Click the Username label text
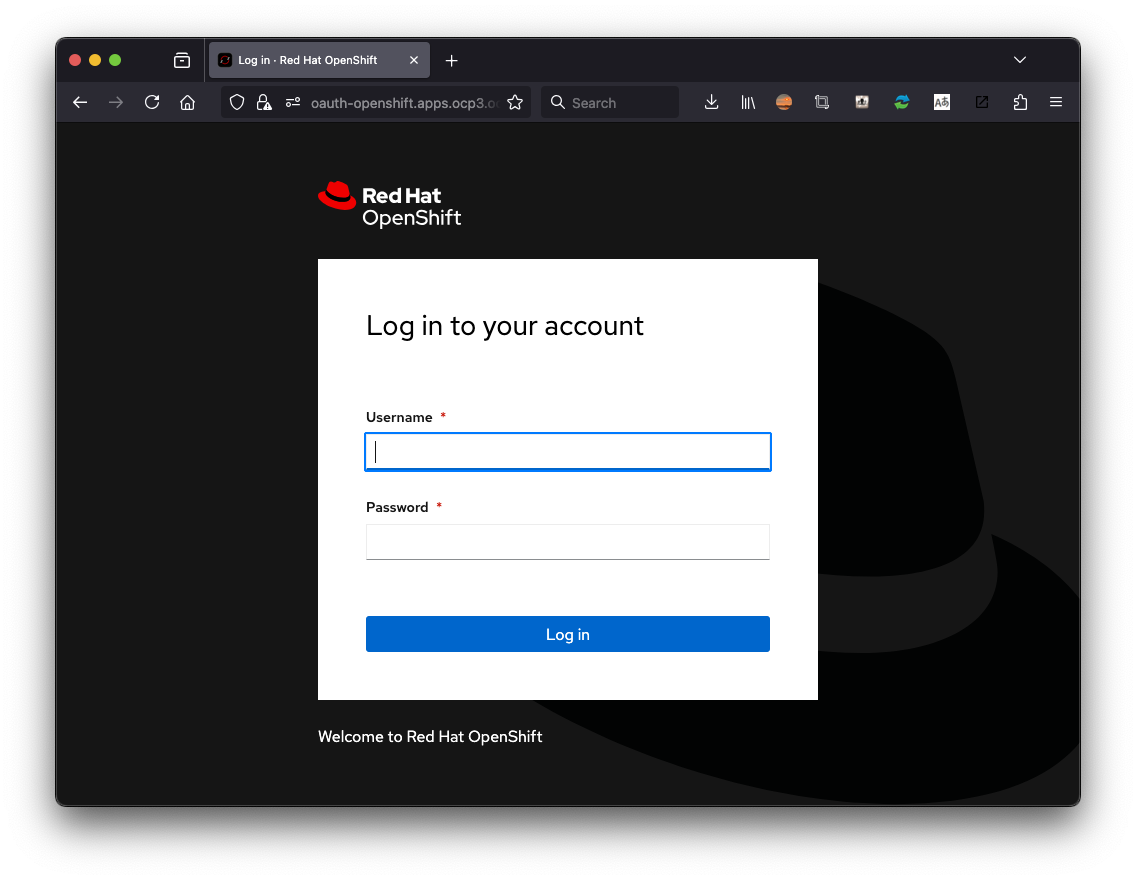The image size is (1136, 880). (x=399, y=417)
